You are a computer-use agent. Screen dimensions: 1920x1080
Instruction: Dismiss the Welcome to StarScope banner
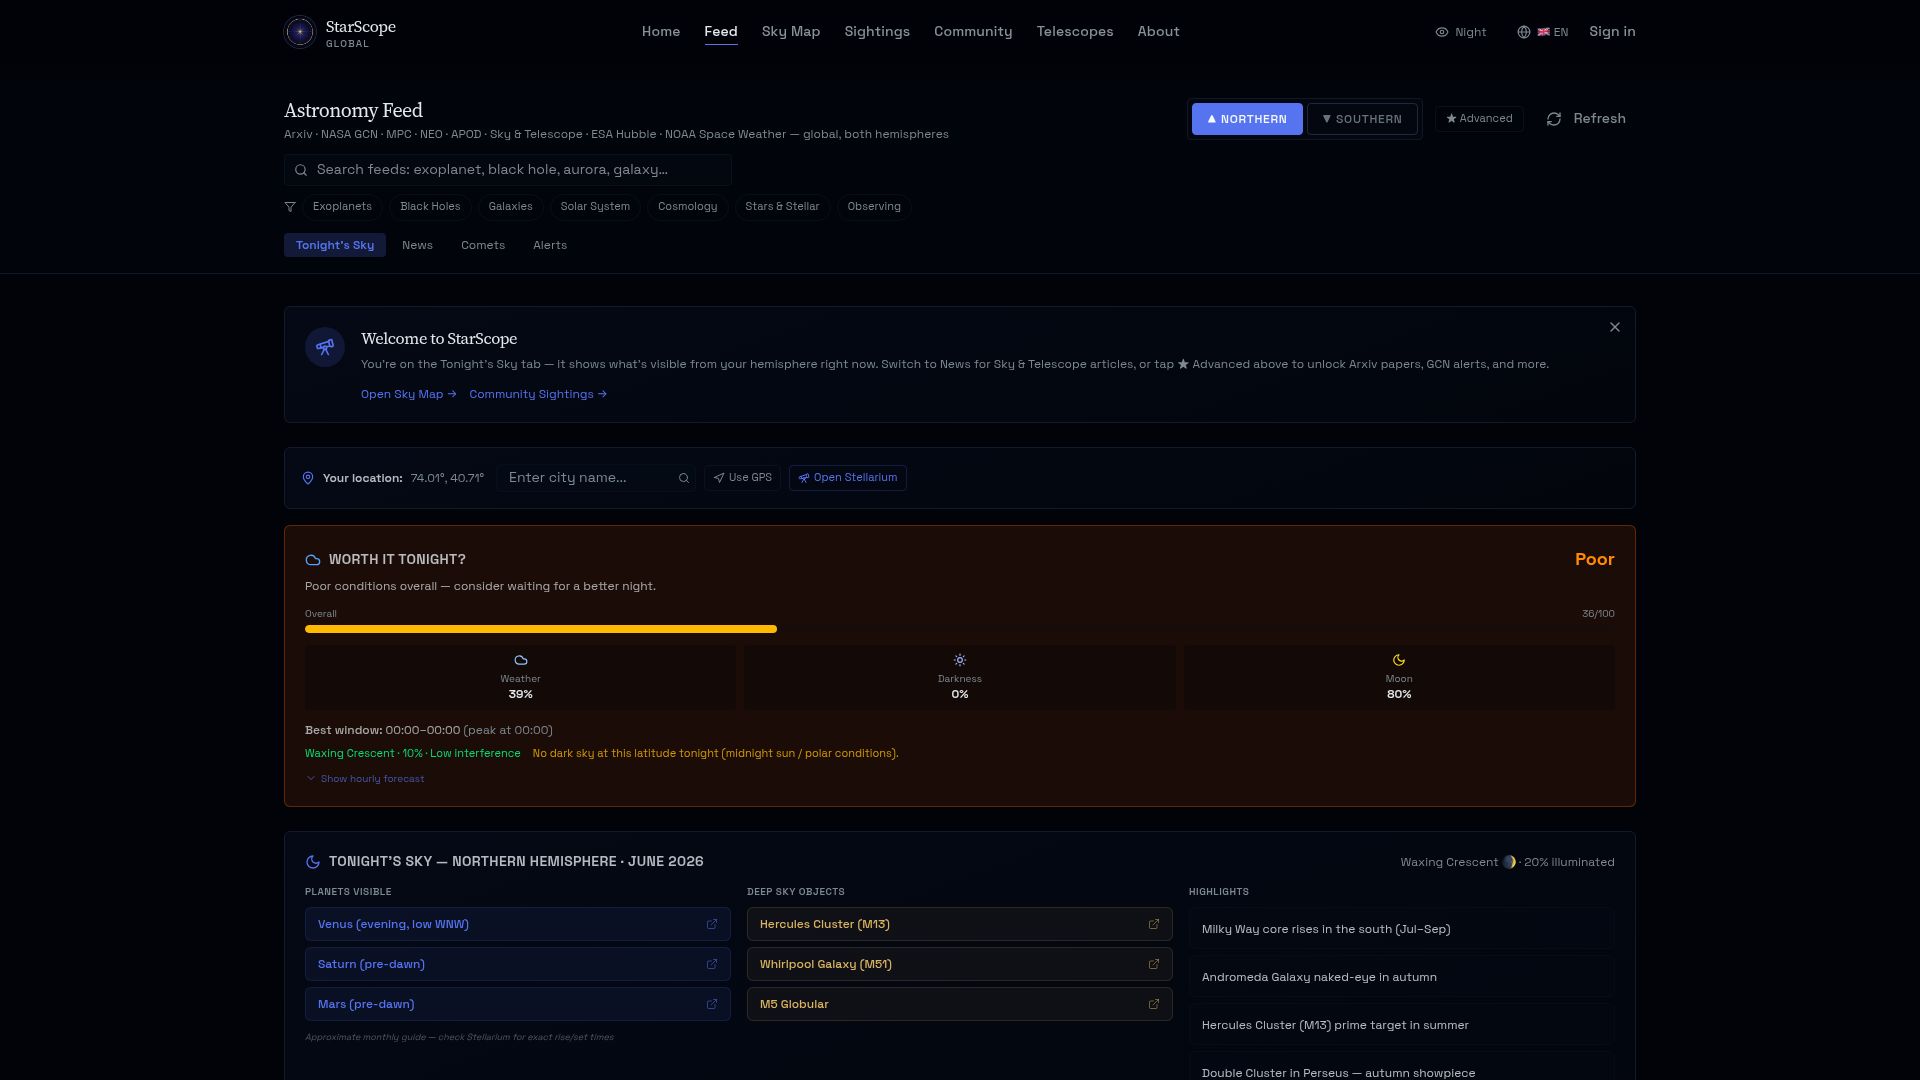1615,327
